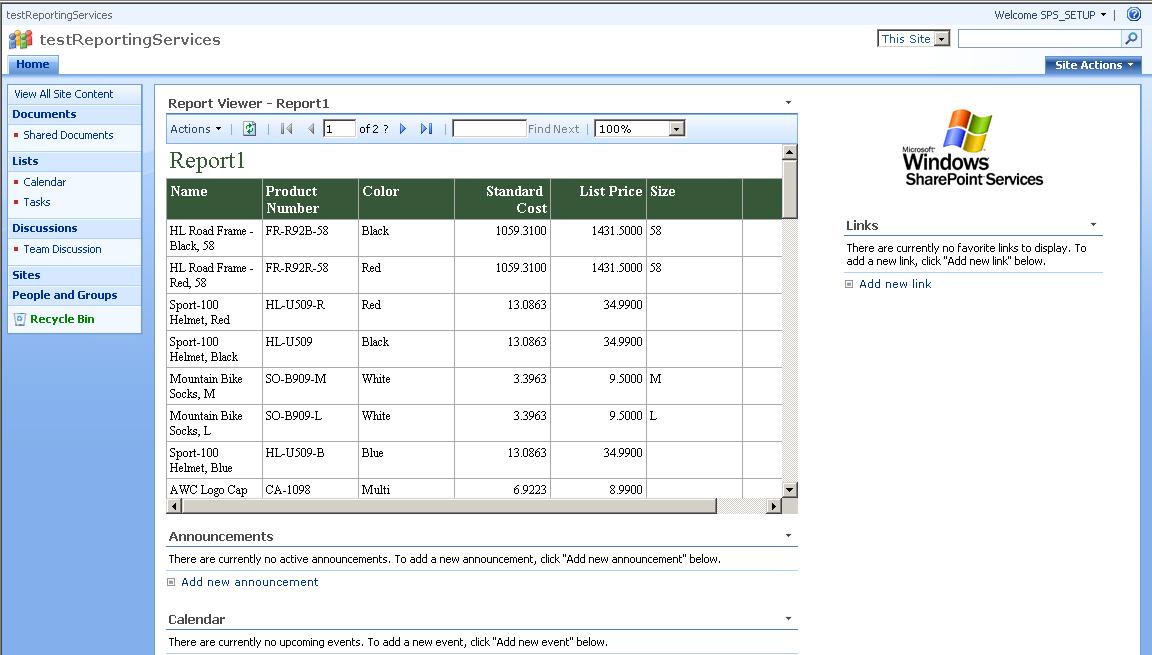Screen dimensions: 1152x655
Task: Jump to the last report page
Action: click(426, 129)
